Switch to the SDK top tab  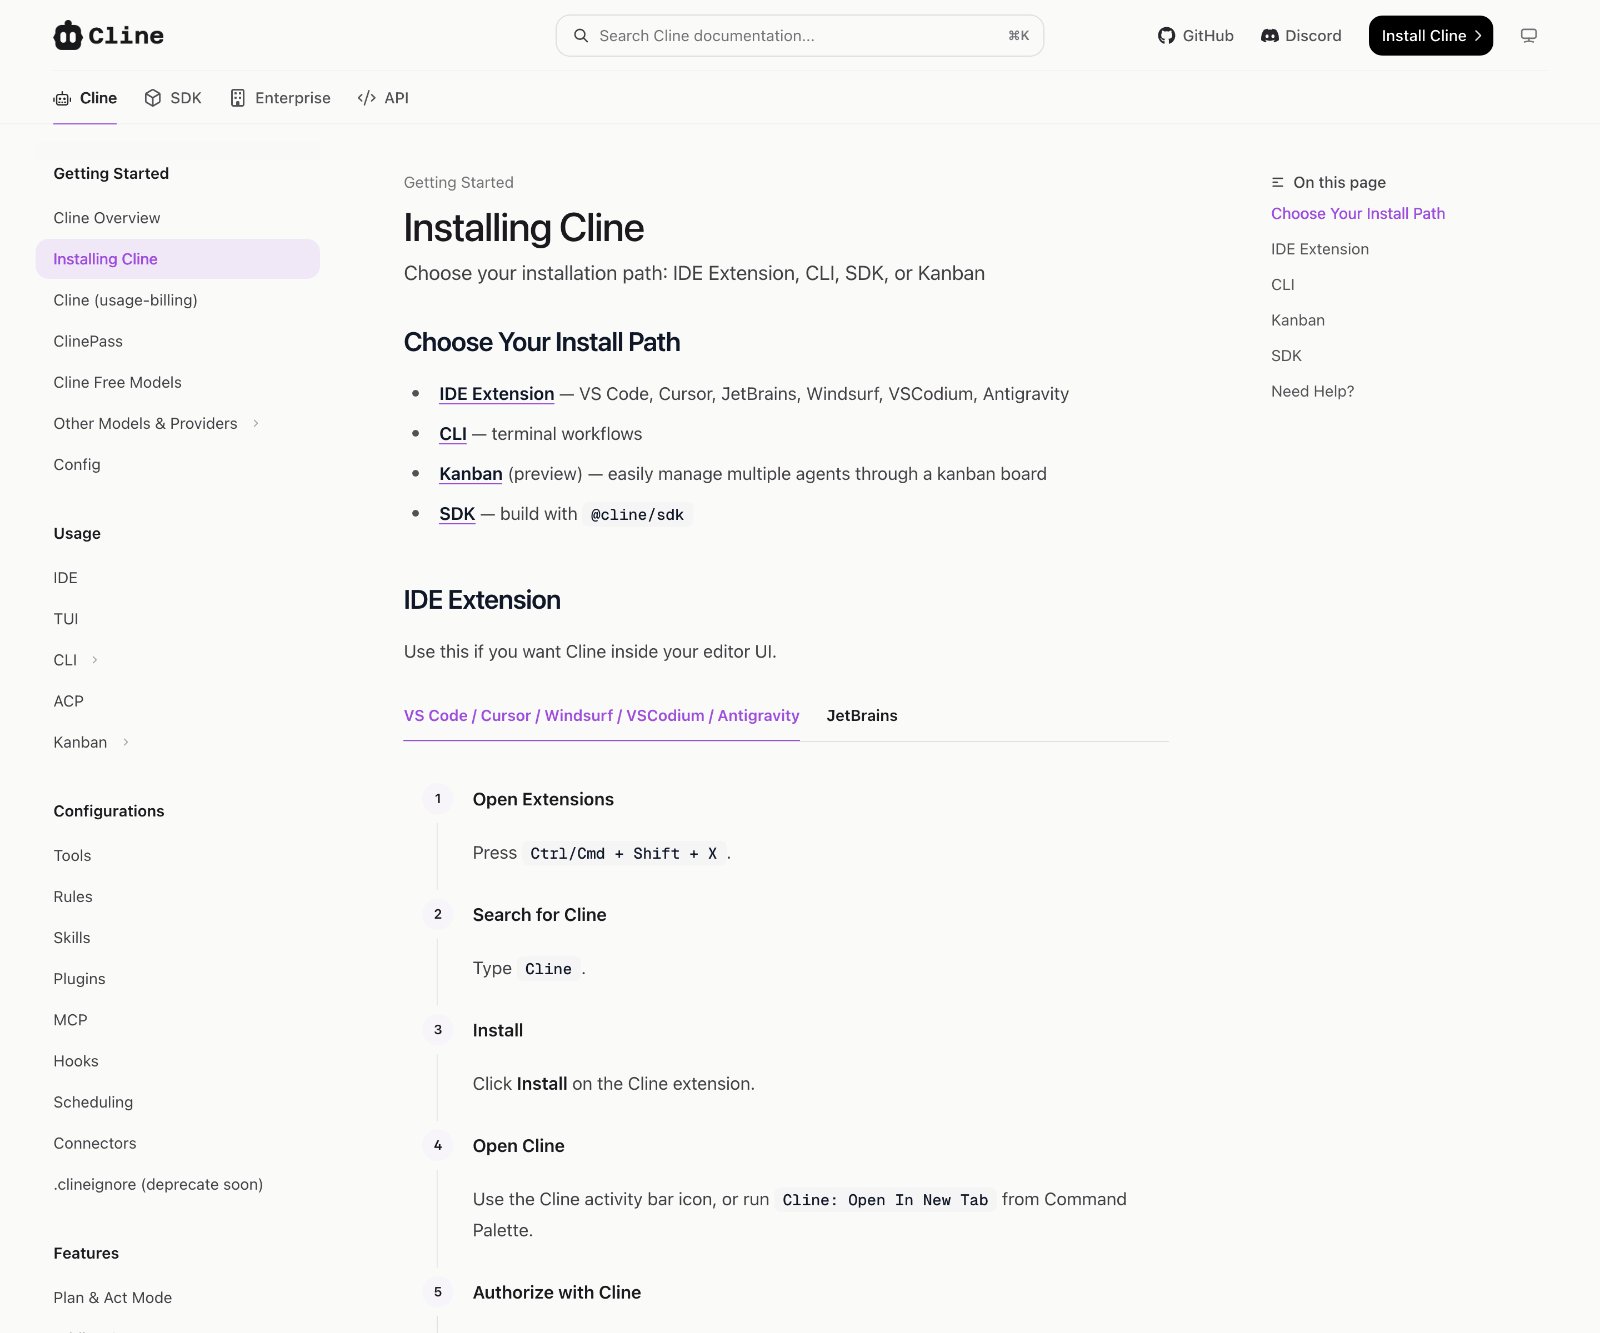[173, 98]
